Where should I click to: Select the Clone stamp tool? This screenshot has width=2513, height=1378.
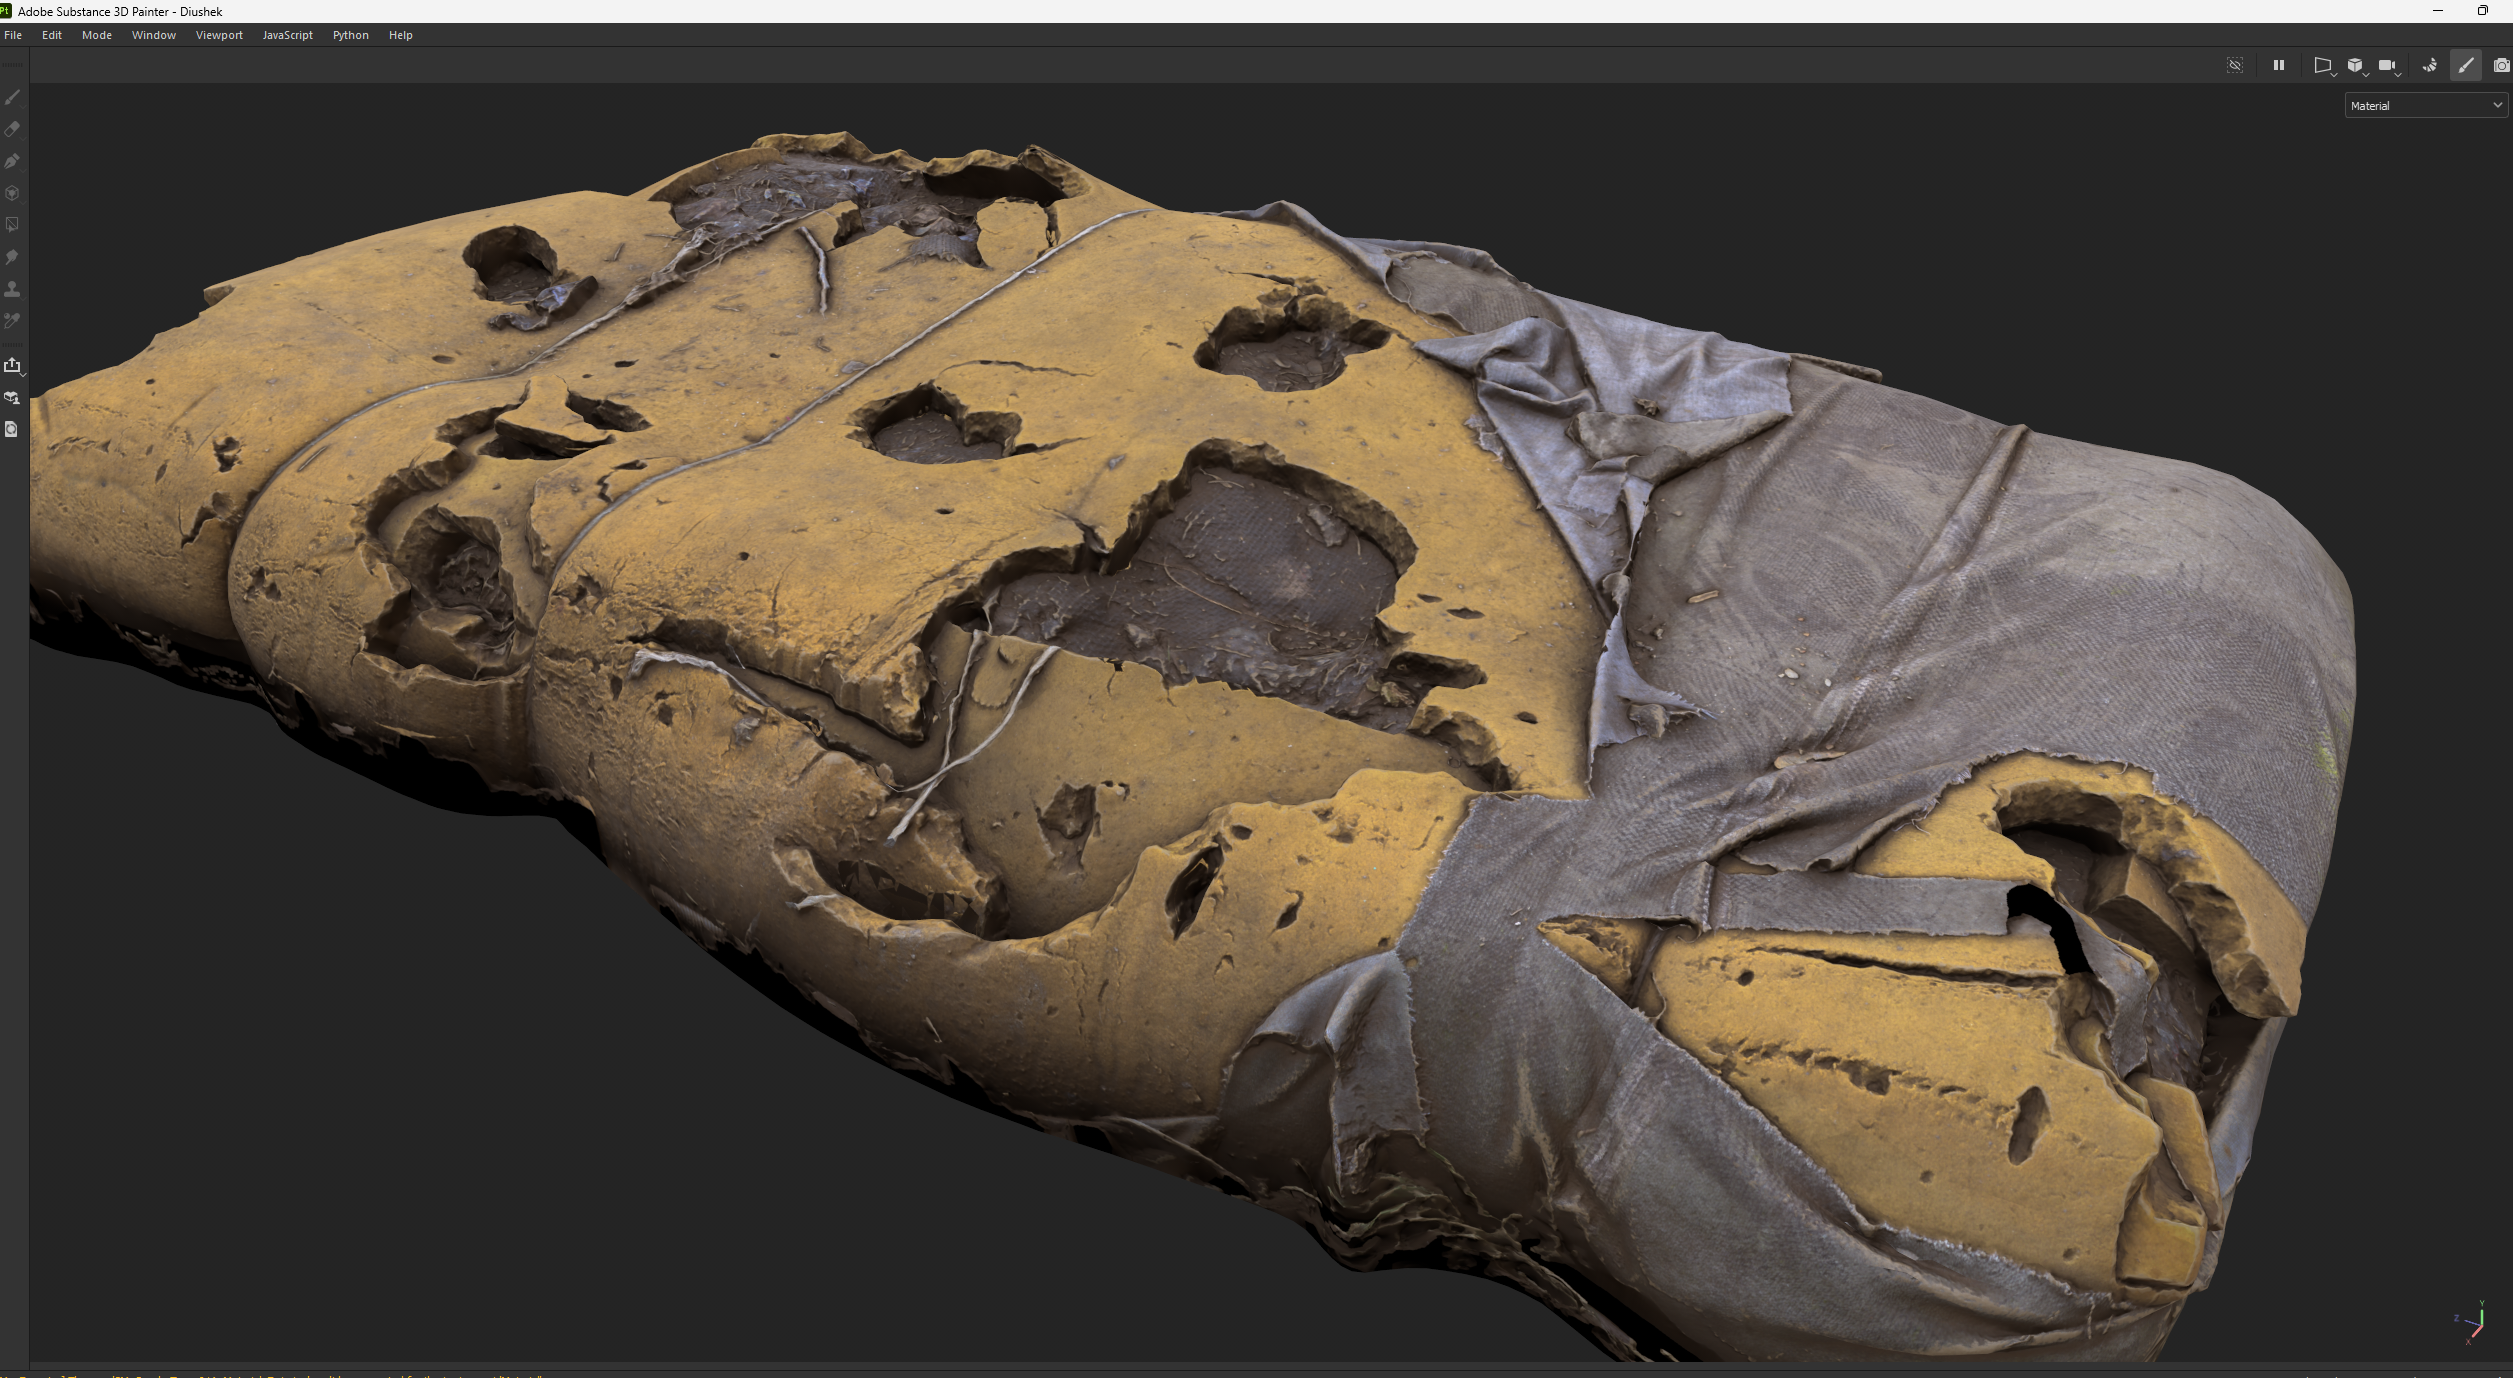point(12,289)
